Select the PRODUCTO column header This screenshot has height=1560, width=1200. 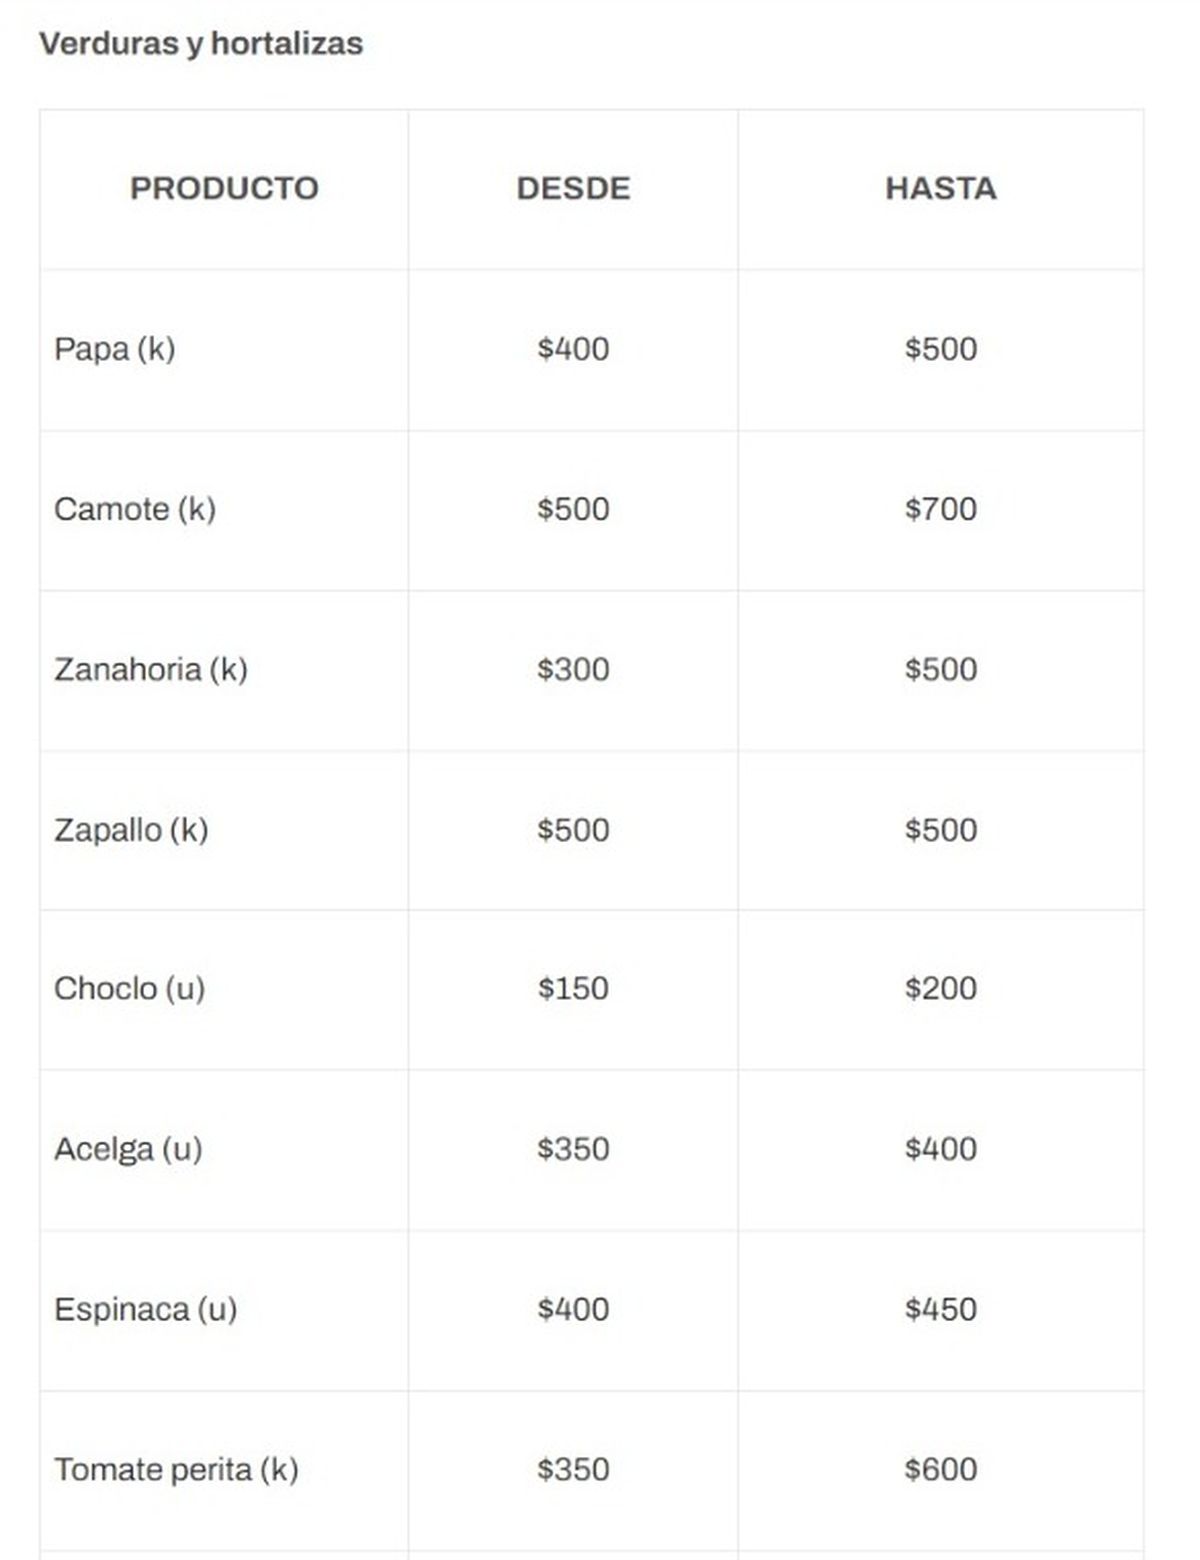click(224, 188)
